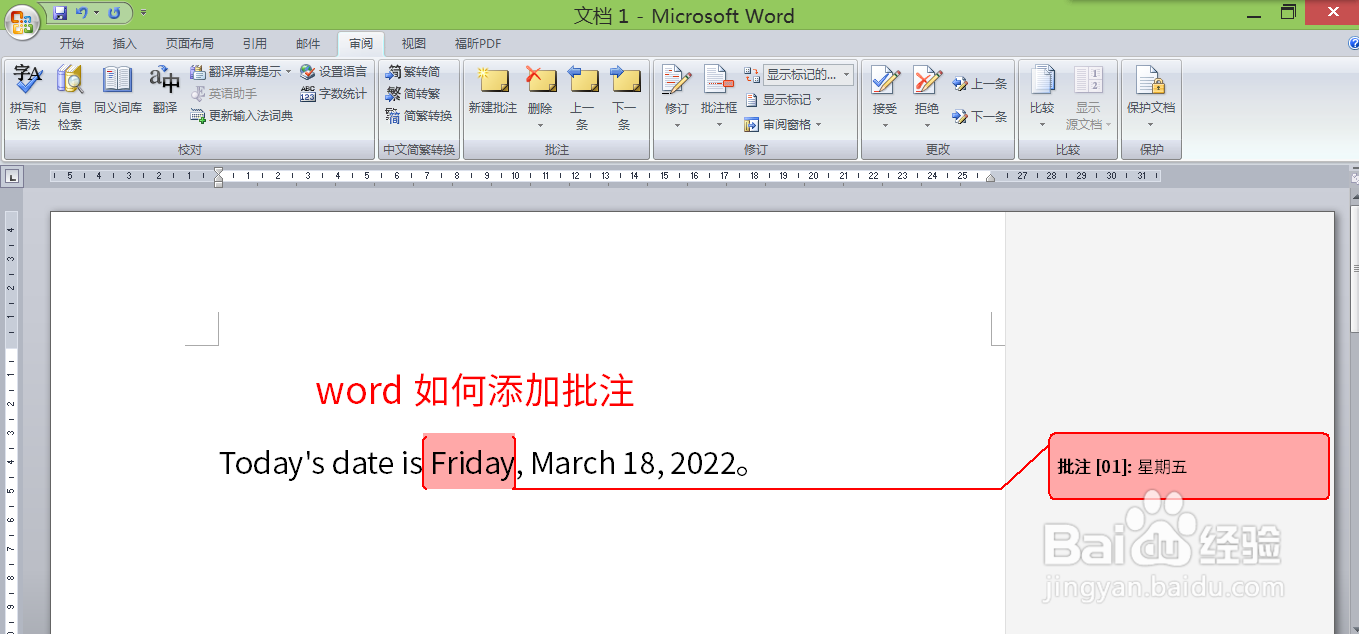Click the heading word 如何添加批注

click(x=524, y=390)
